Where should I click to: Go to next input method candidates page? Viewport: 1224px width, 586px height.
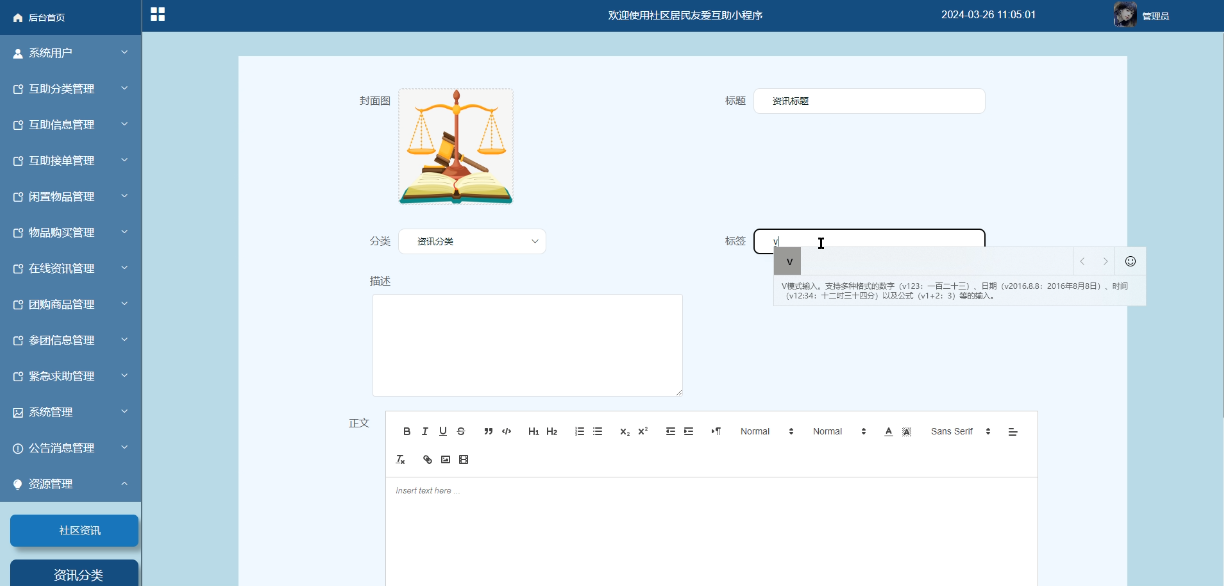(1105, 261)
